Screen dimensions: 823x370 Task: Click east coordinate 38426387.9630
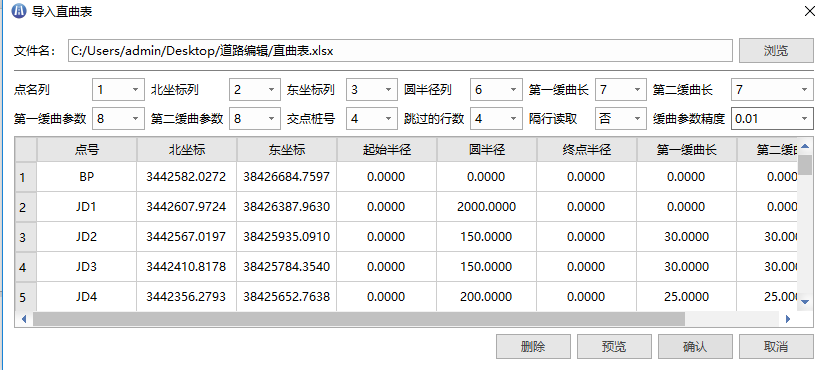pos(287,207)
